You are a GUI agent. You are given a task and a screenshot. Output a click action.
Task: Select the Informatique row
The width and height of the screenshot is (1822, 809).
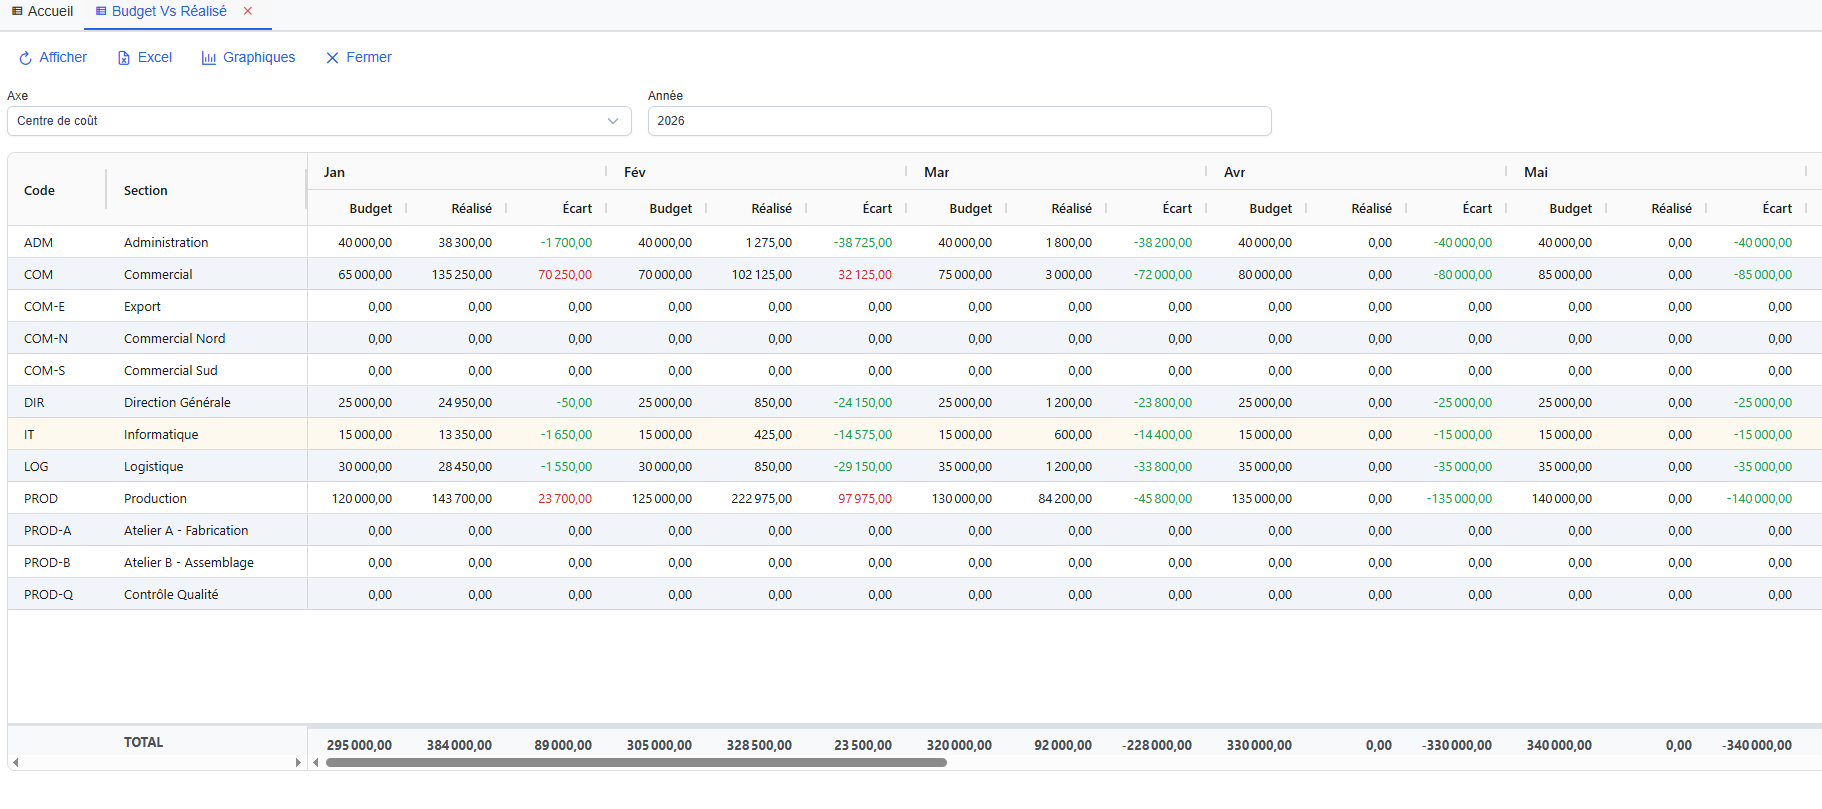point(161,434)
